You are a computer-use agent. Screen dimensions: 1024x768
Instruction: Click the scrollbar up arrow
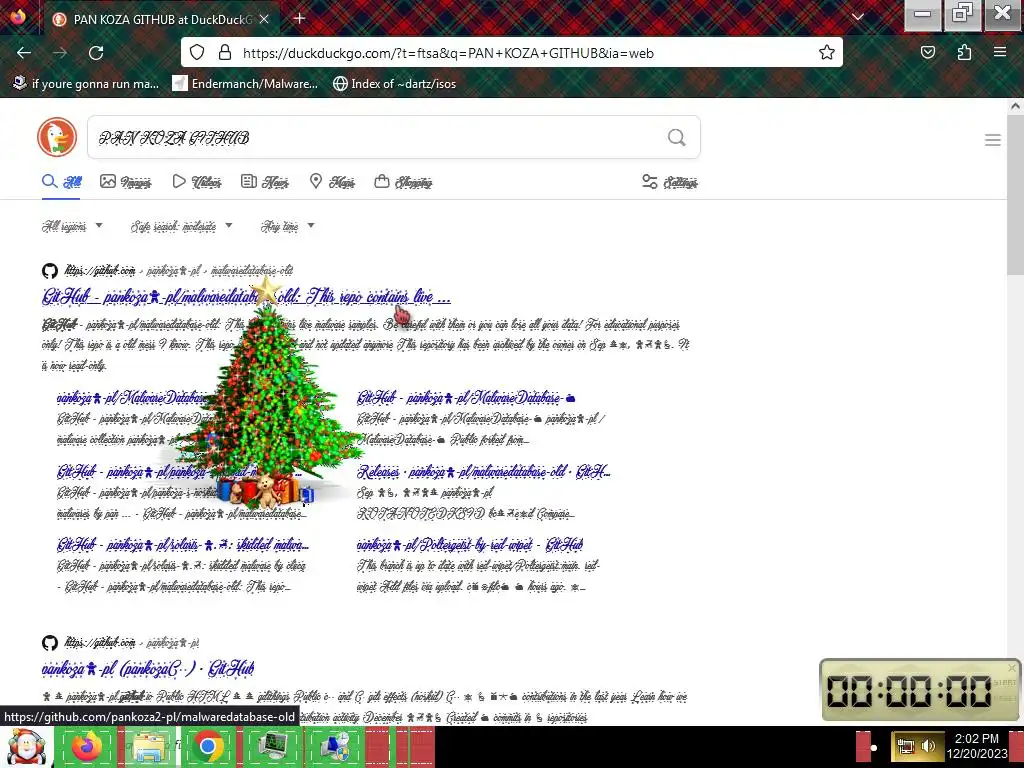tap(1015, 105)
